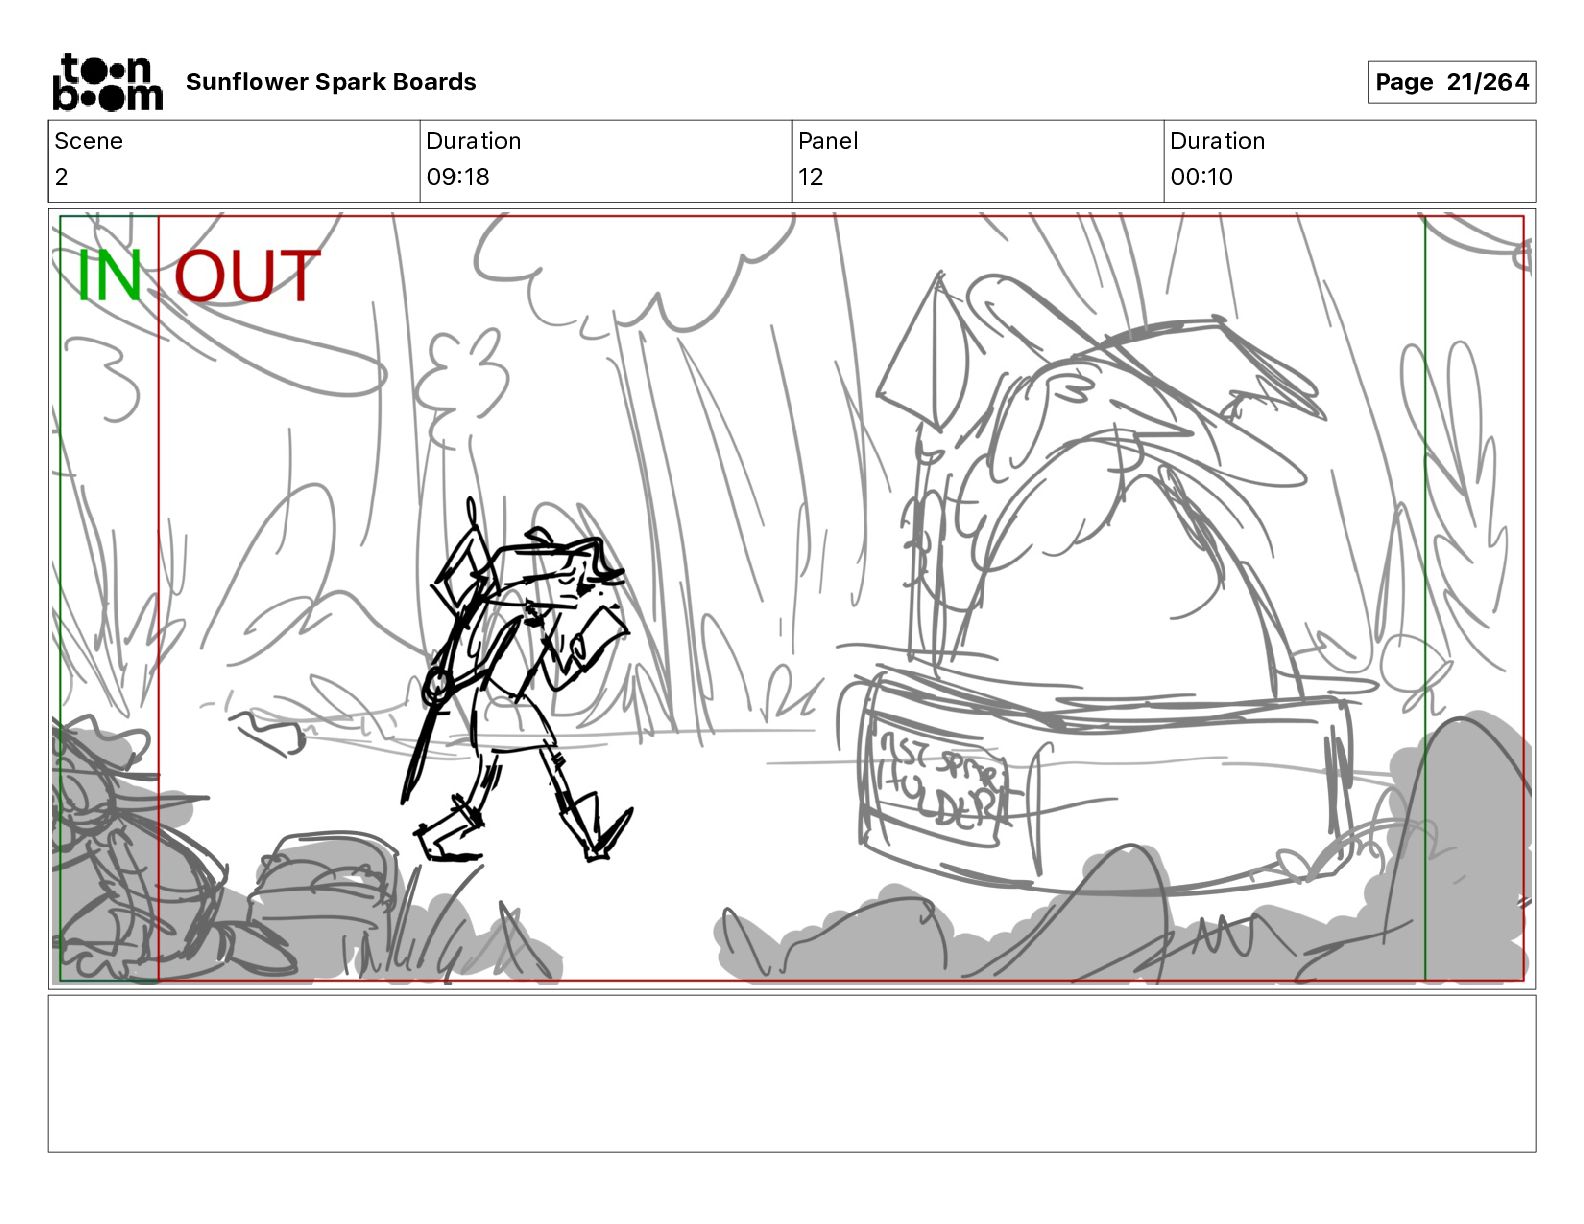Select the scene duration '09:18'
This screenshot has height=1224, width=1584.
[458, 177]
